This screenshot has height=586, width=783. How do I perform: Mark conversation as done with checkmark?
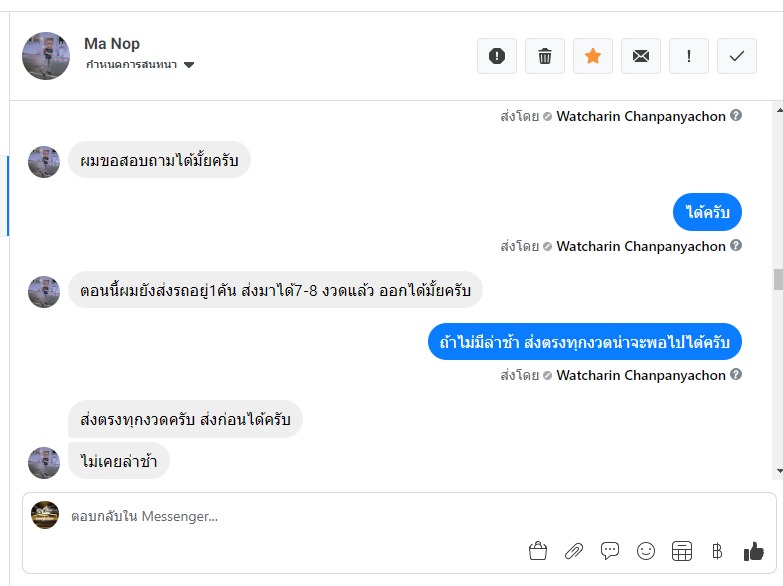pyautogui.click(x=737, y=56)
